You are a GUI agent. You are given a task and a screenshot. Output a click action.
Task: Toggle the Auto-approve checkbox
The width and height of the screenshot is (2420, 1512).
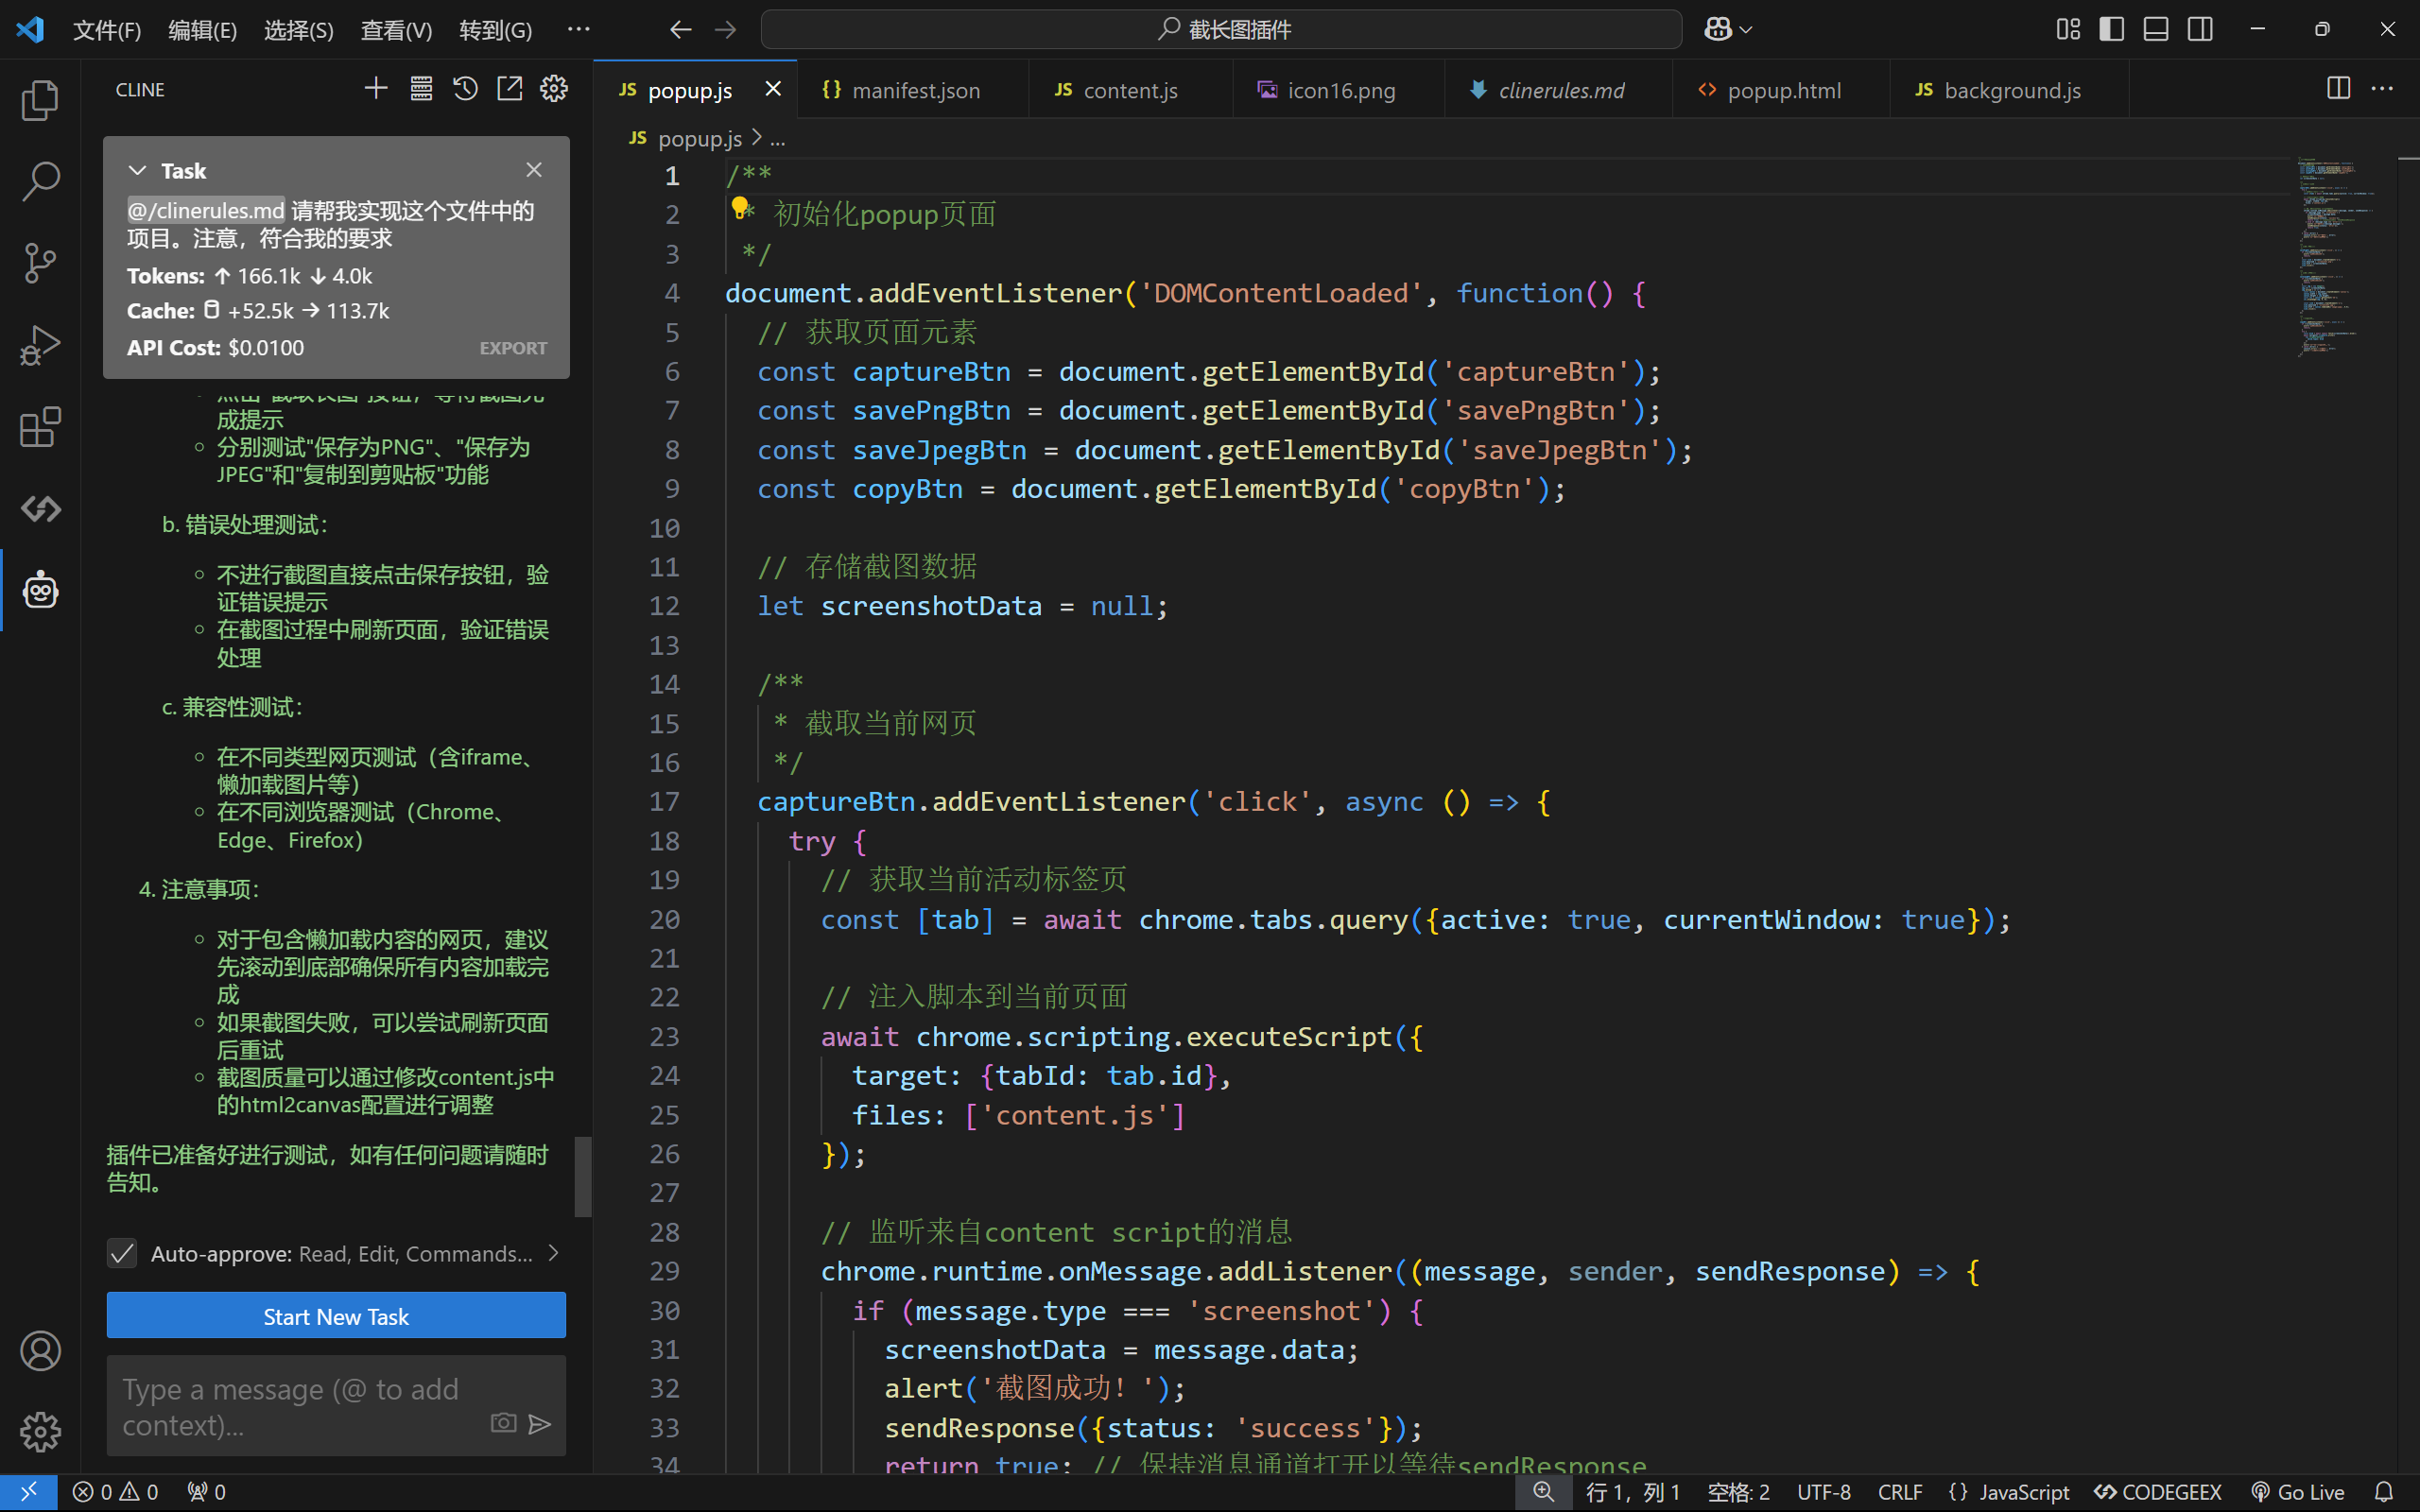122,1253
